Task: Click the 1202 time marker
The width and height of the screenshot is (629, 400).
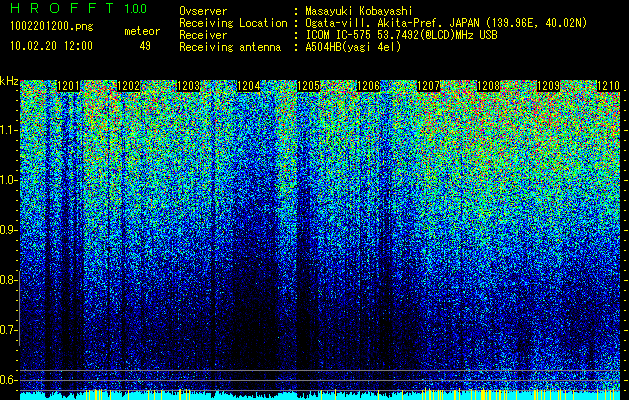Action: click(128, 86)
